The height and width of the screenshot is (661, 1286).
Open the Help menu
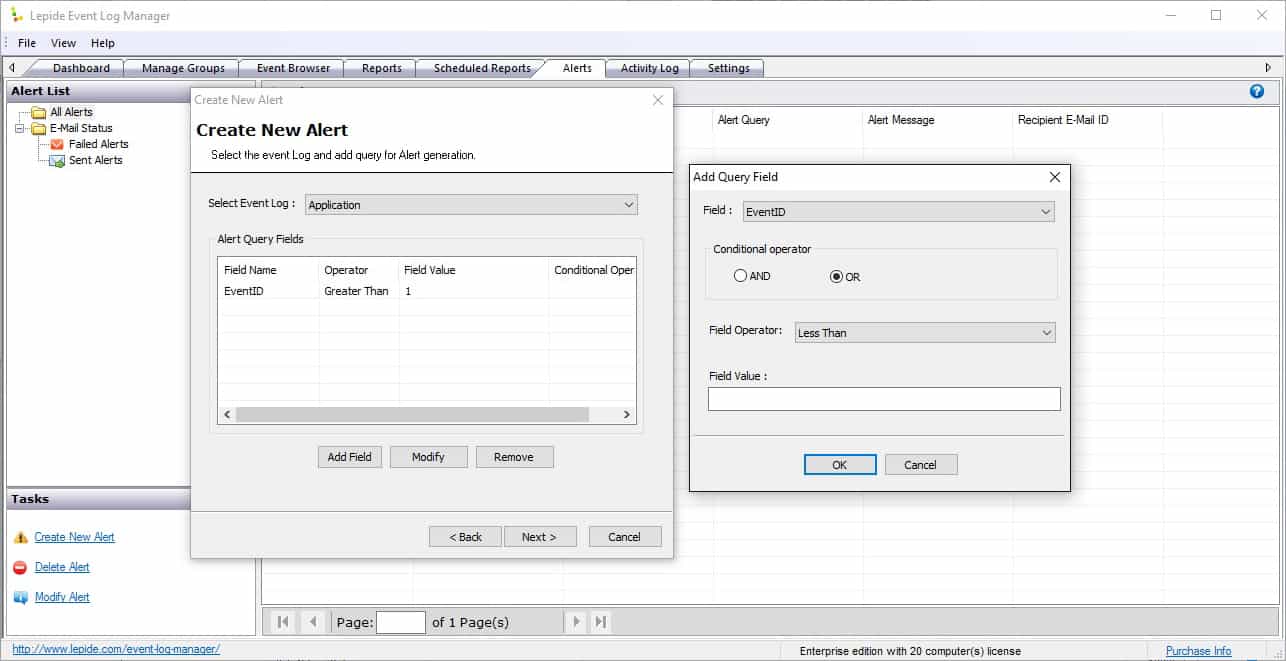(103, 43)
